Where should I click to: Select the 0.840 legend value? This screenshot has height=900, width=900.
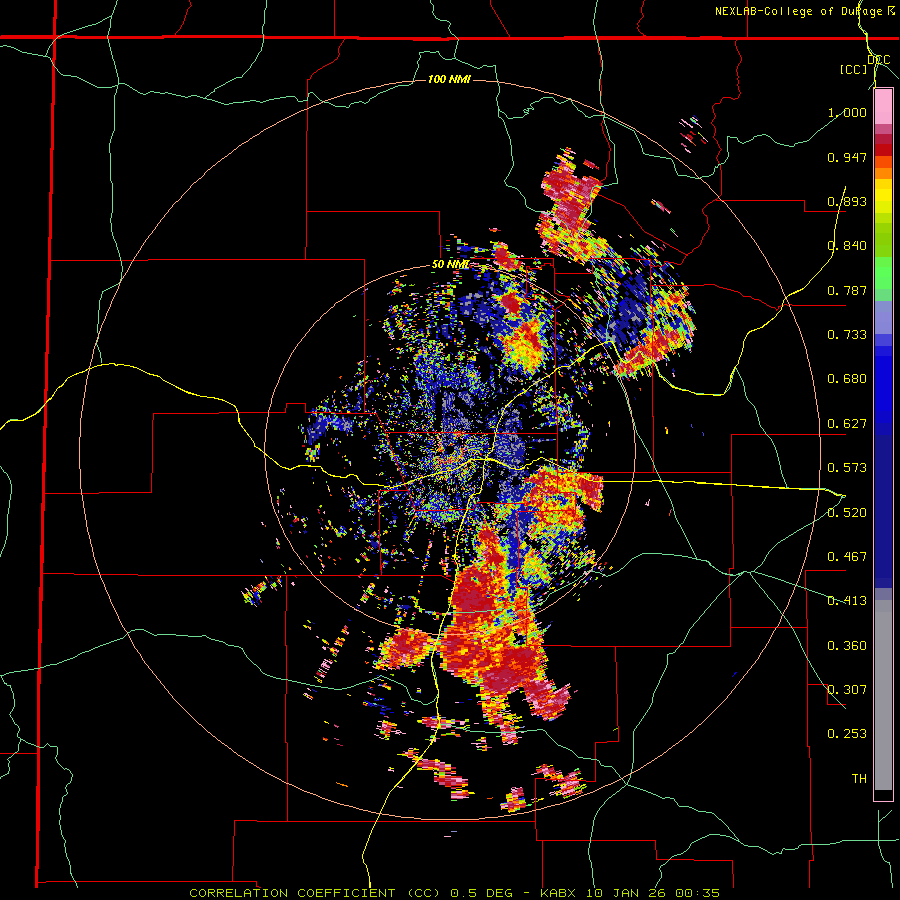(847, 246)
